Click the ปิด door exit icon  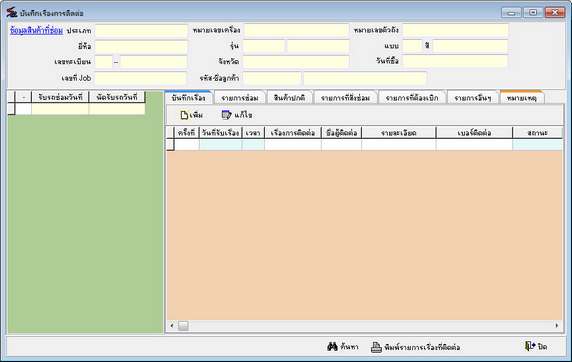point(530,346)
